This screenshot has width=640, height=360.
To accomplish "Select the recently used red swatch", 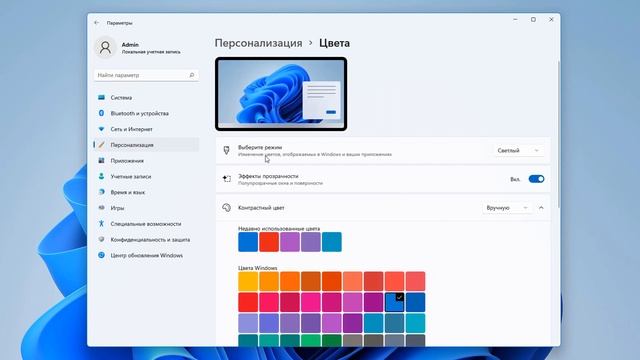I will 269,242.
